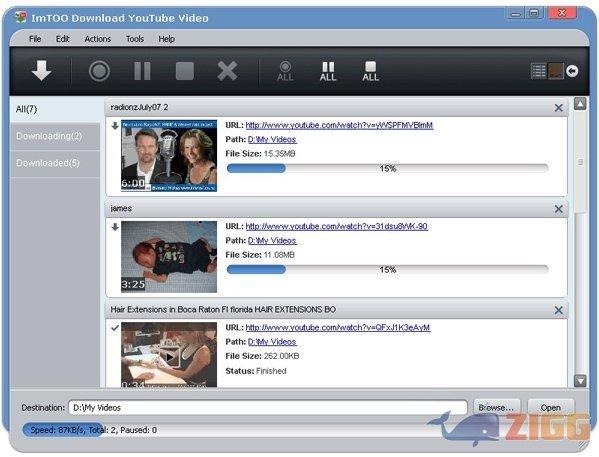Delete the selected task with the X icon
Viewport: 599px width, 457px height.
click(227, 71)
